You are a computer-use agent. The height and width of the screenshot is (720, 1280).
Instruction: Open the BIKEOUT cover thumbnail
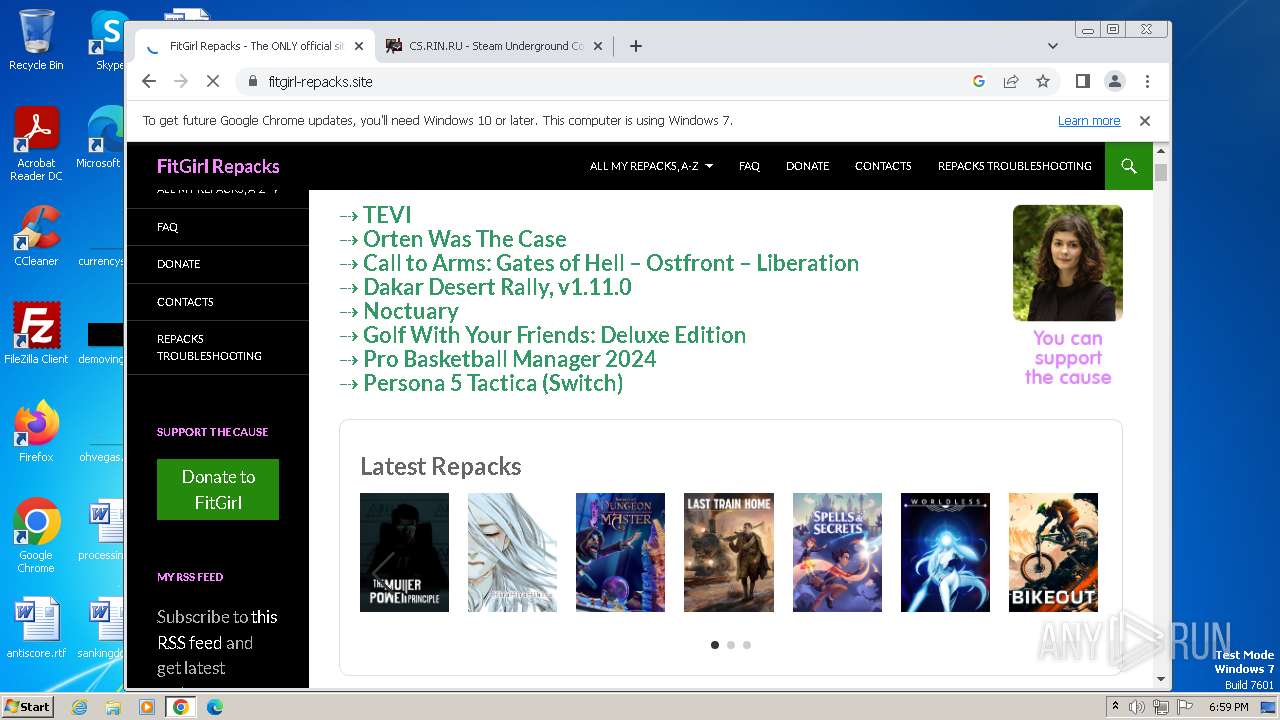[1053, 552]
